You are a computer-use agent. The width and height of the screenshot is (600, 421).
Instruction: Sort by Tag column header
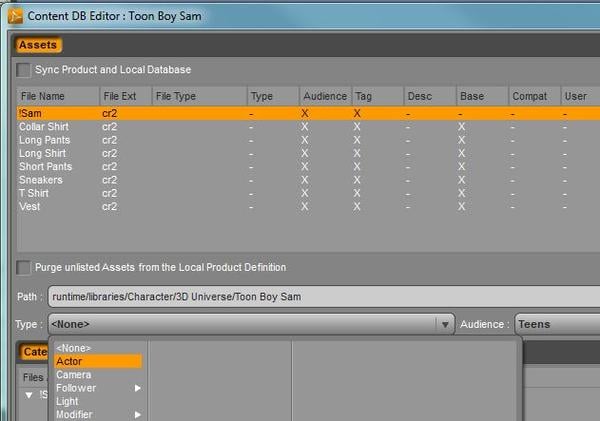pyautogui.click(x=378, y=96)
